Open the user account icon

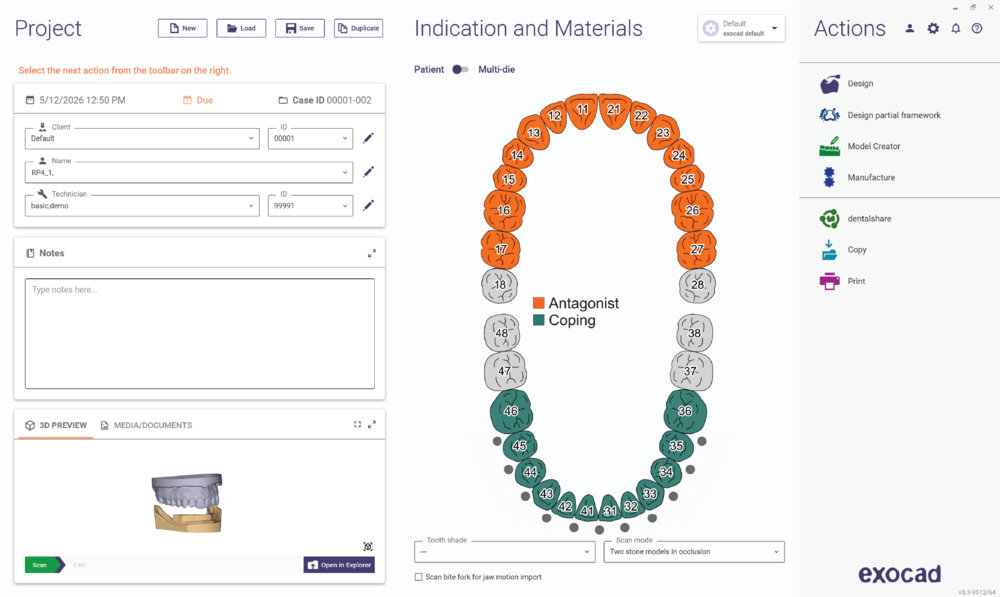coord(909,29)
